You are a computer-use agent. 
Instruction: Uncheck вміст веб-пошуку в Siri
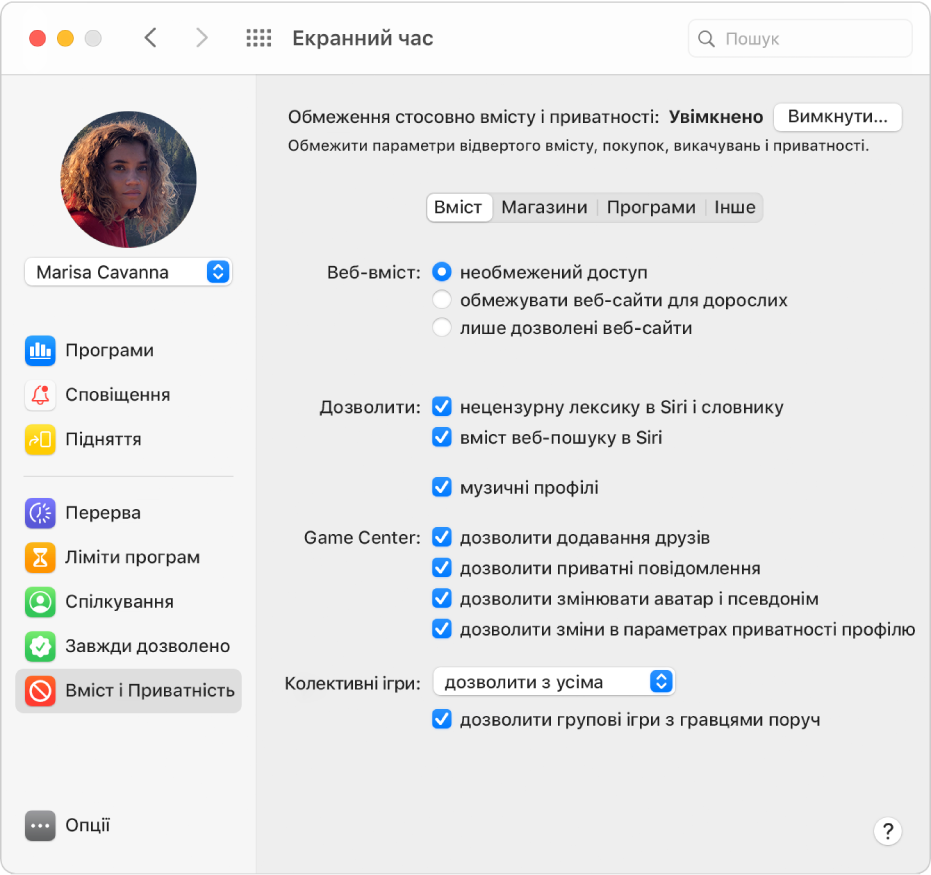point(441,435)
